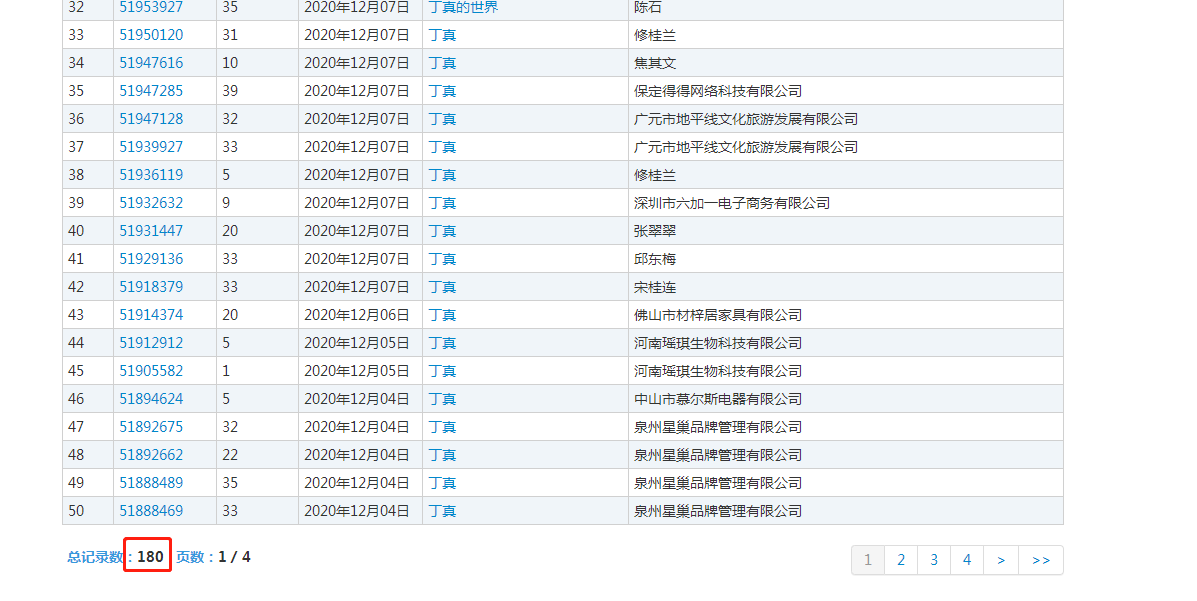Jump to last page with >> button
Screen dimensions: 1197x601
click(x=1041, y=560)
